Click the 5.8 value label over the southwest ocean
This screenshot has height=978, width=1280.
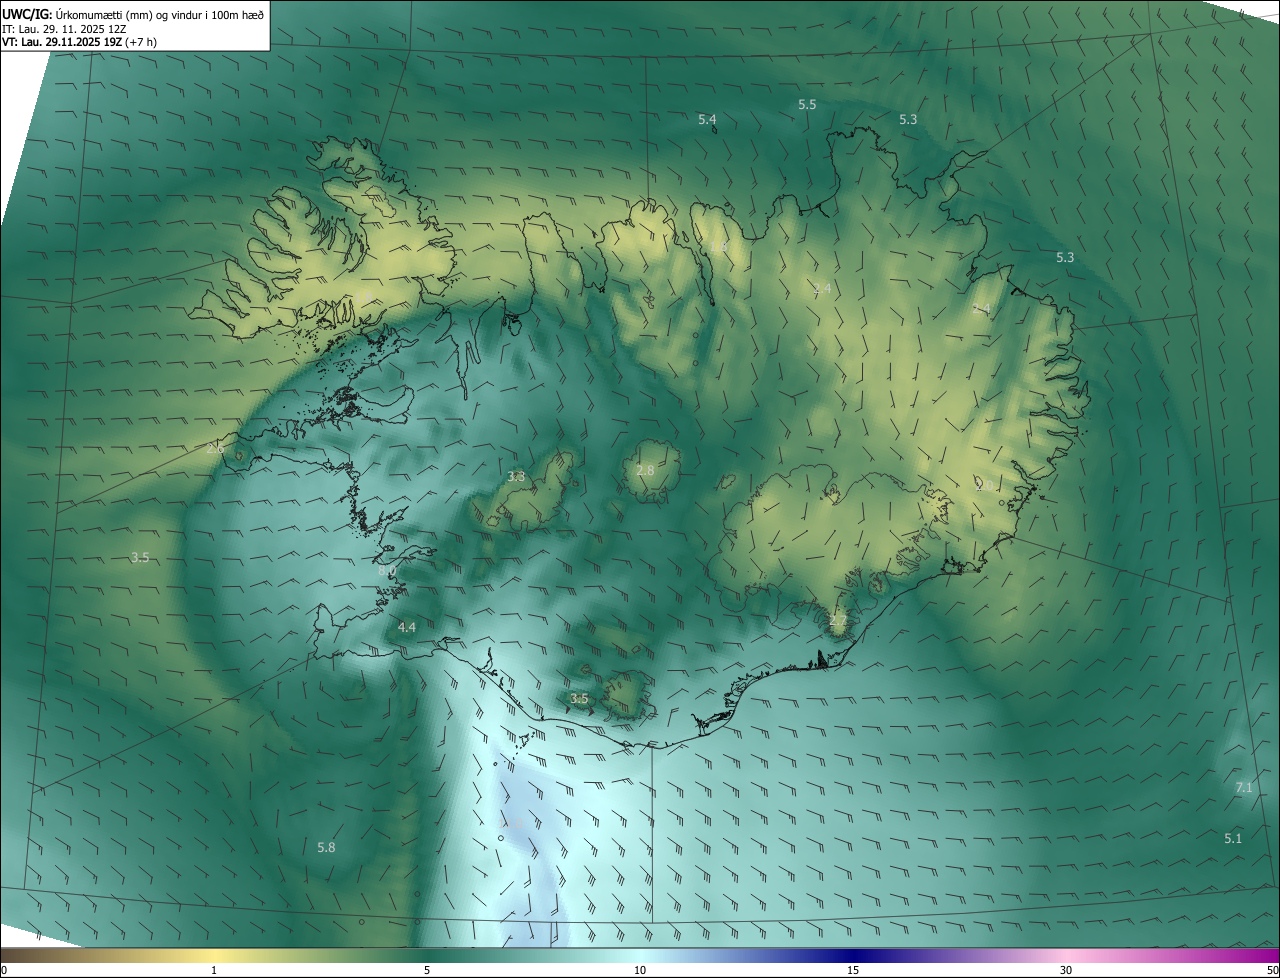(326, 848)
